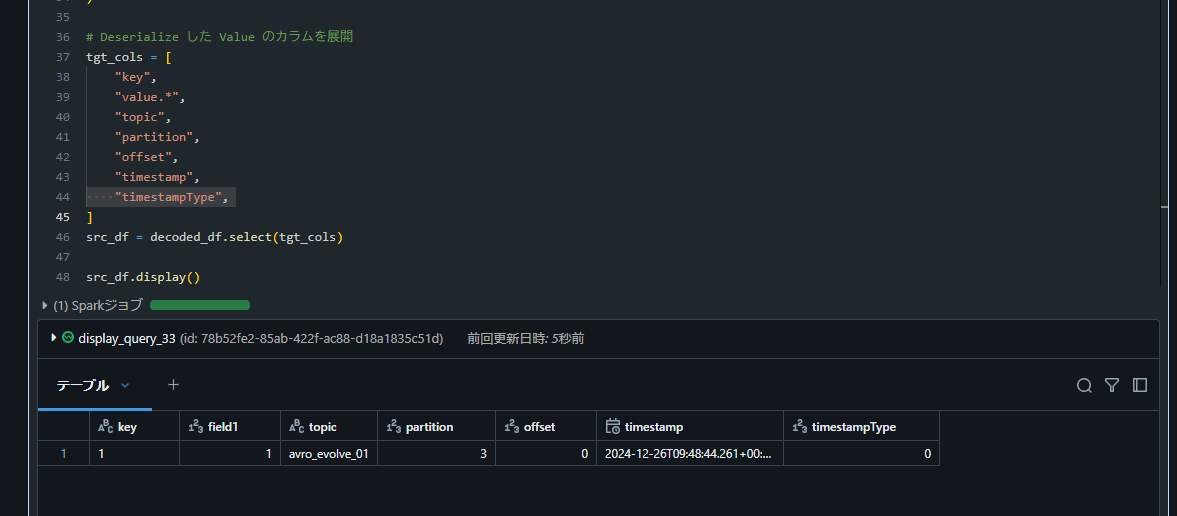Select the avro_evolve_01 topic cell
Image resolution: width=1177 pixels, height=516 pixels.
coord(329,454)
